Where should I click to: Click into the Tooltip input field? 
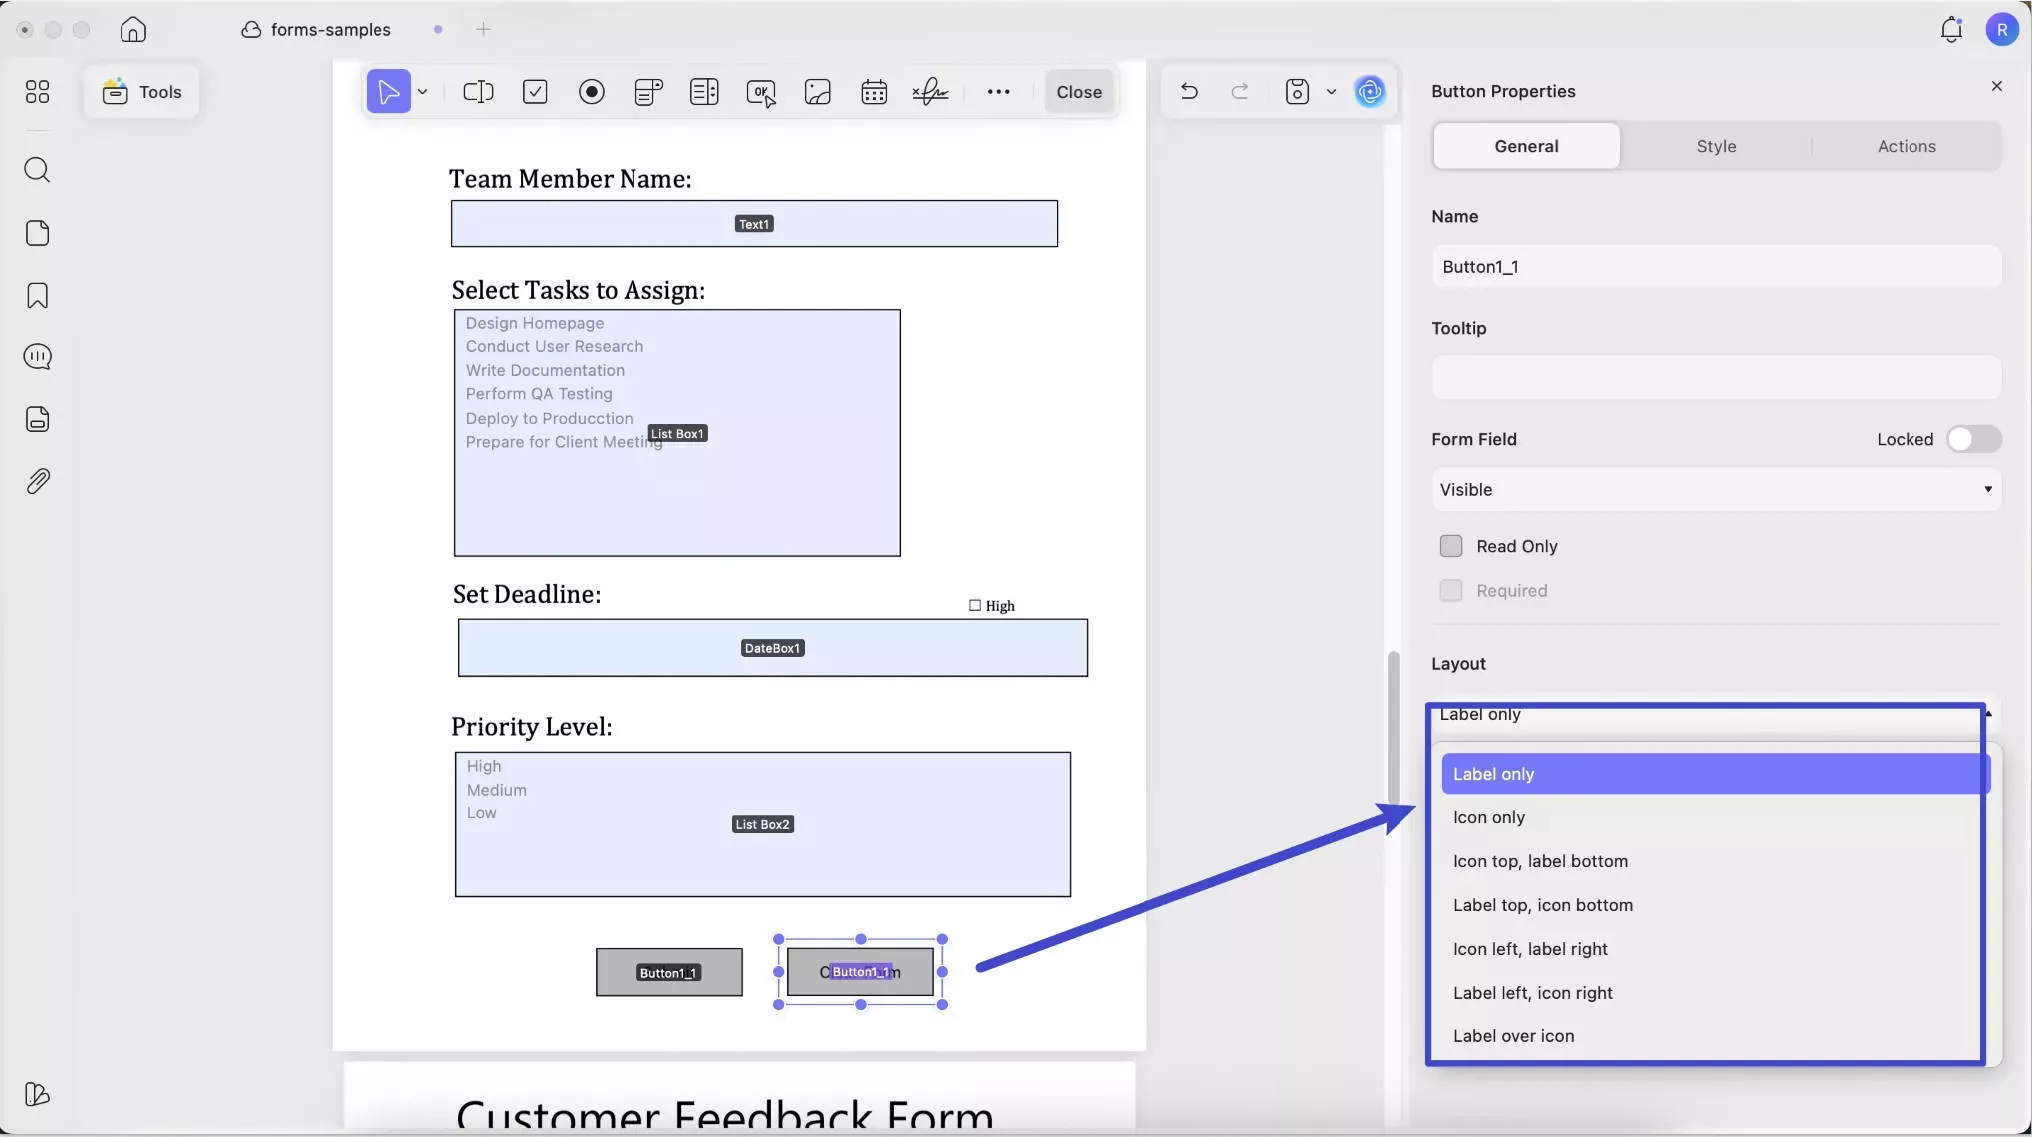[1716, 378]
